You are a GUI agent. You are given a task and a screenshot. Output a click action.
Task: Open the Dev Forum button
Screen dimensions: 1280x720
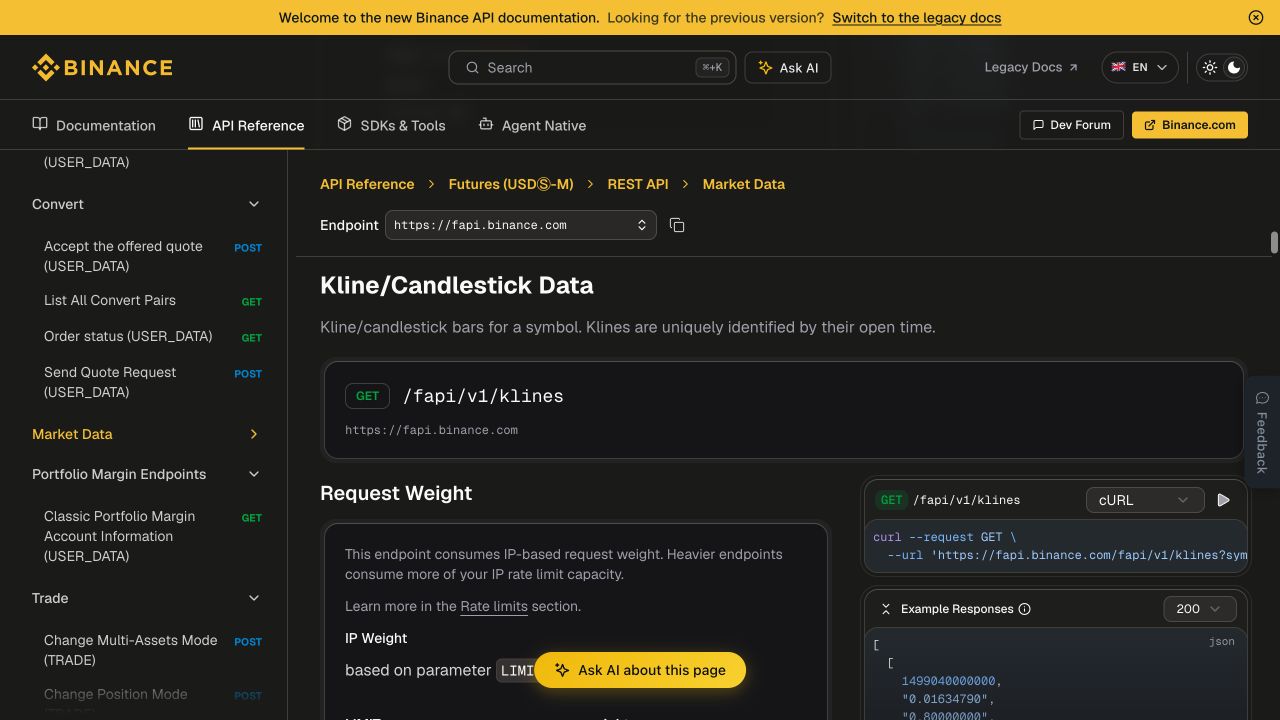[1071, 125]
